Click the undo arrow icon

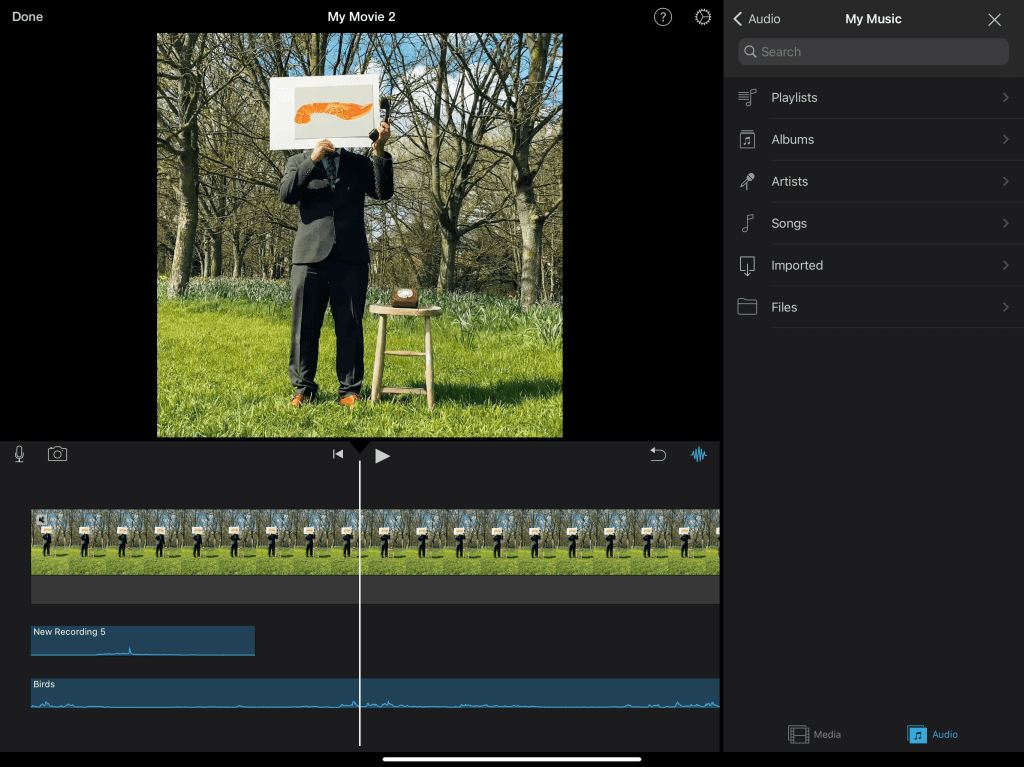[658, 454]
